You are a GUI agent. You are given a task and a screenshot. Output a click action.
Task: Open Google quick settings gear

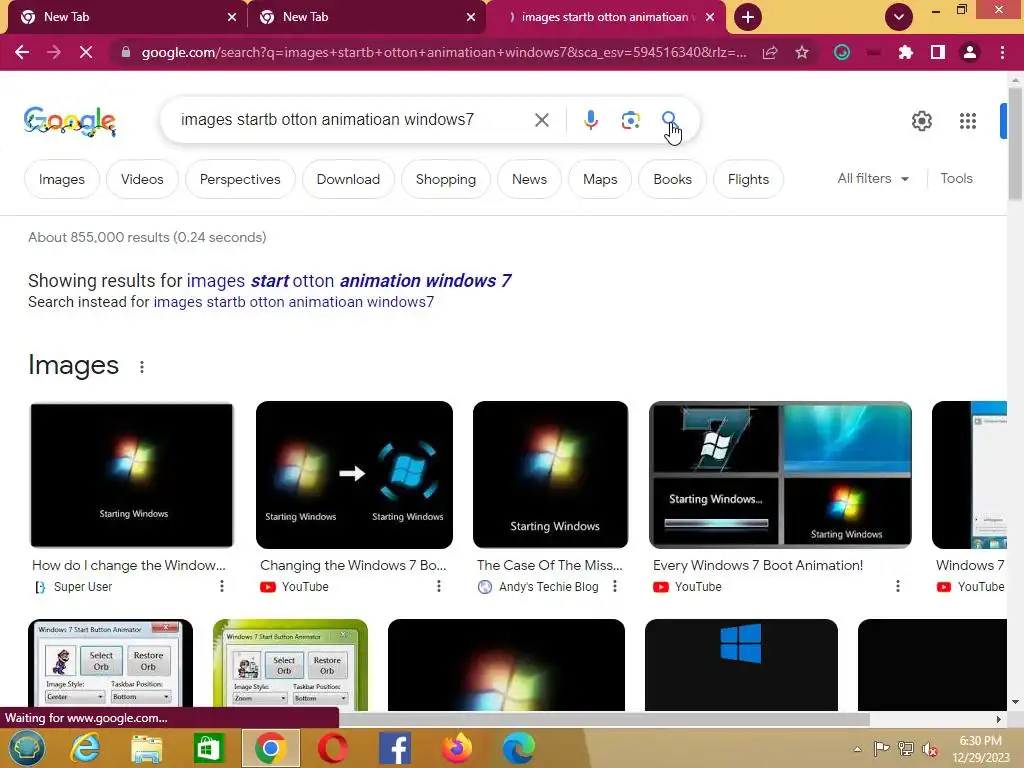click(x=921, y=121)
